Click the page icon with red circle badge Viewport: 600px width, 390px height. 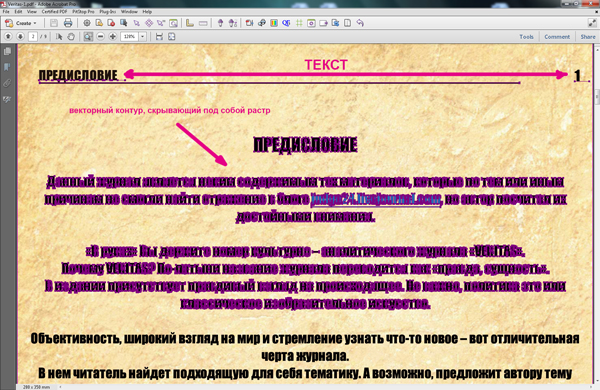click(x=111, y=23)
